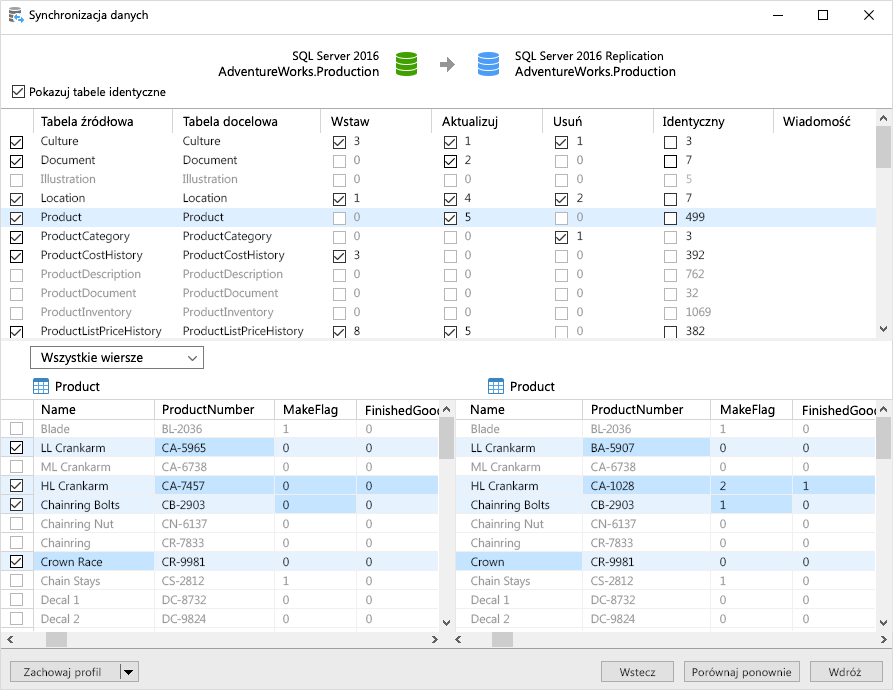893x690 pixels.
Task: Close the Synchronizacja danych window
Action: 869,15
